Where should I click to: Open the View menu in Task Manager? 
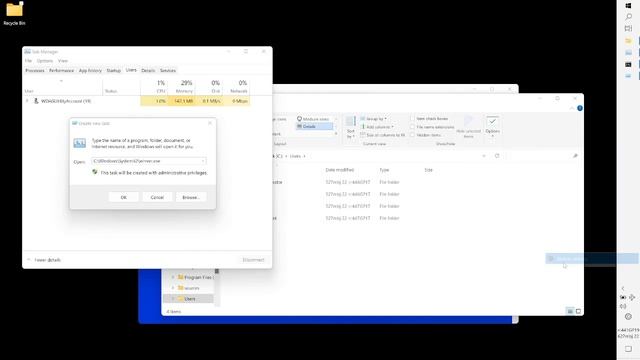pos(63,61)
